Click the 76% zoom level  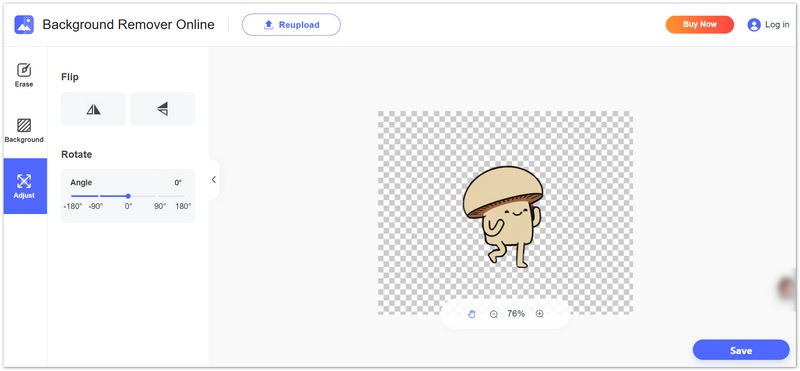click(x=516, y=314)
